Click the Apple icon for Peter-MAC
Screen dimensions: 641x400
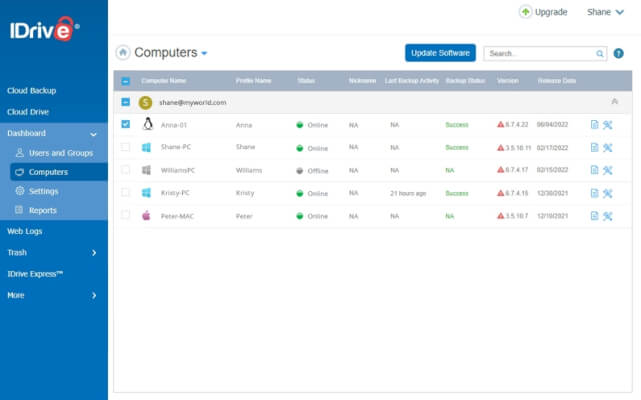(x=146, y=215)
